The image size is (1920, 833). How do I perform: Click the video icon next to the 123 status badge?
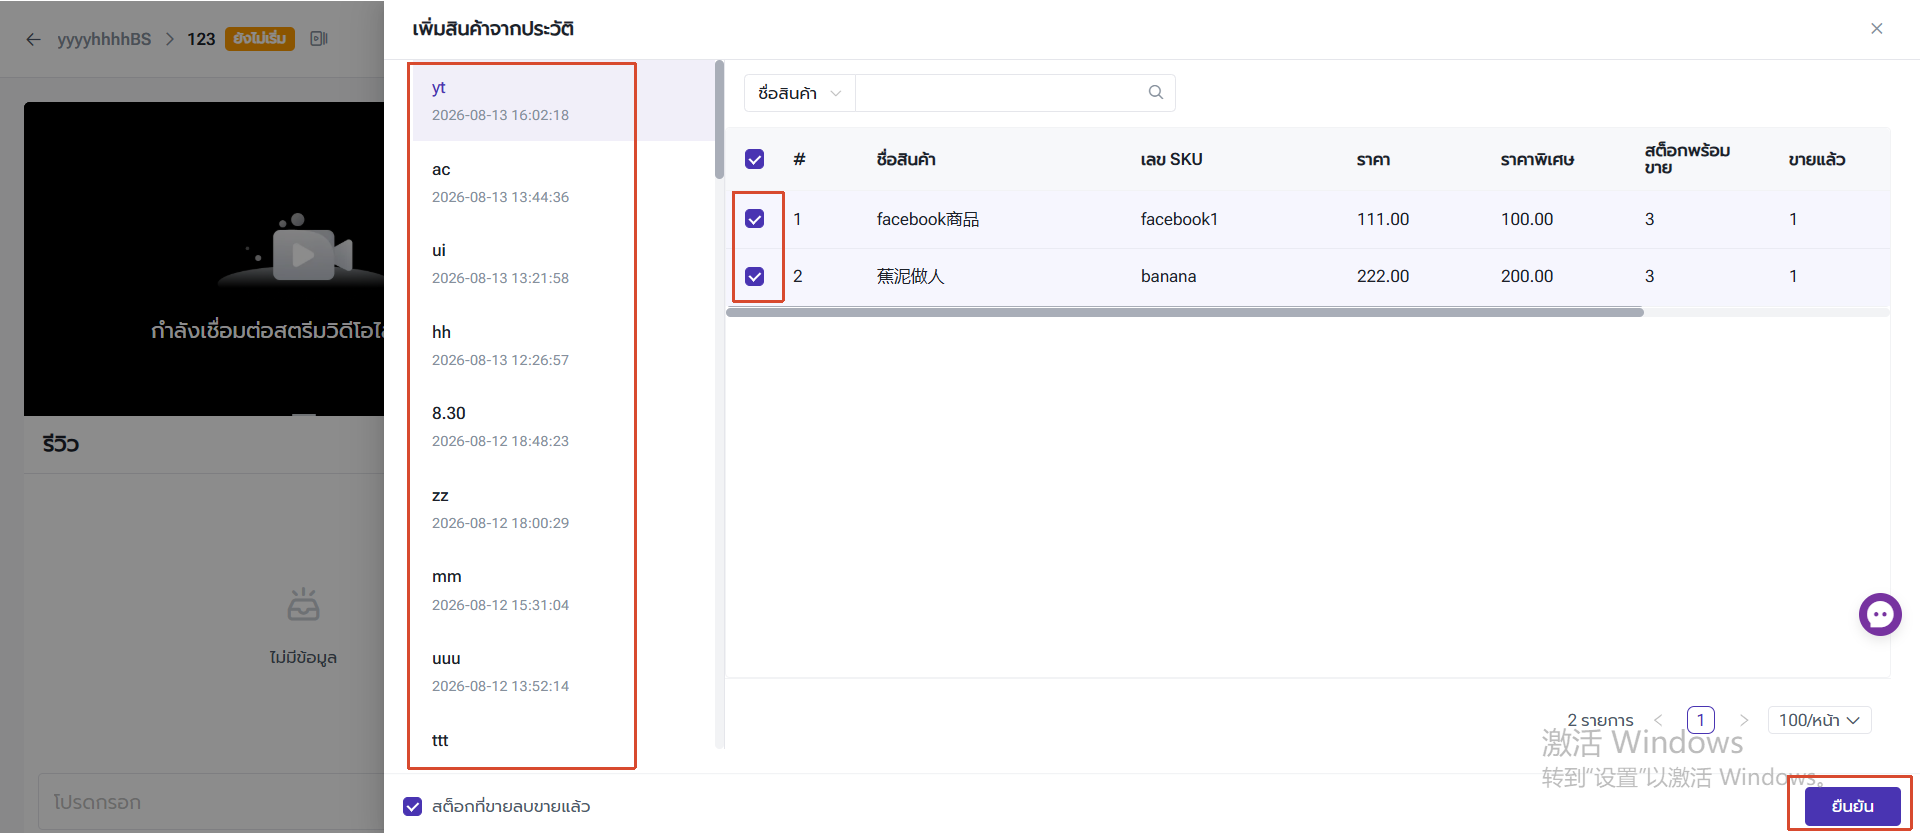(x=319, y=39)
